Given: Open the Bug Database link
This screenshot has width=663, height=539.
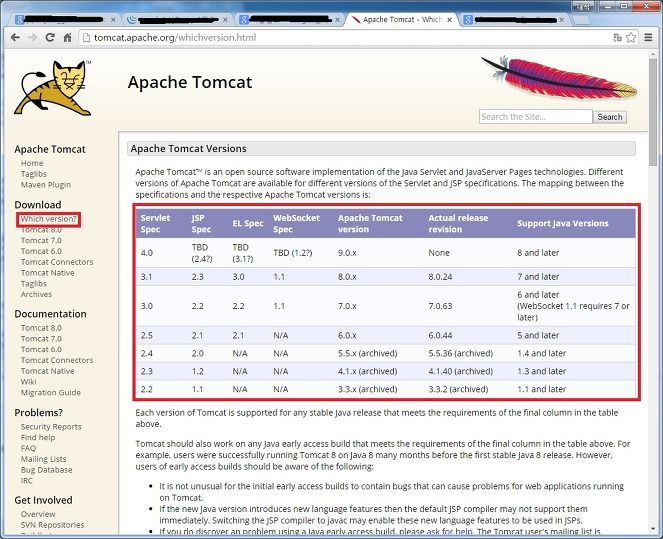Looking at the screenshot, I should (x=47, y=470).
